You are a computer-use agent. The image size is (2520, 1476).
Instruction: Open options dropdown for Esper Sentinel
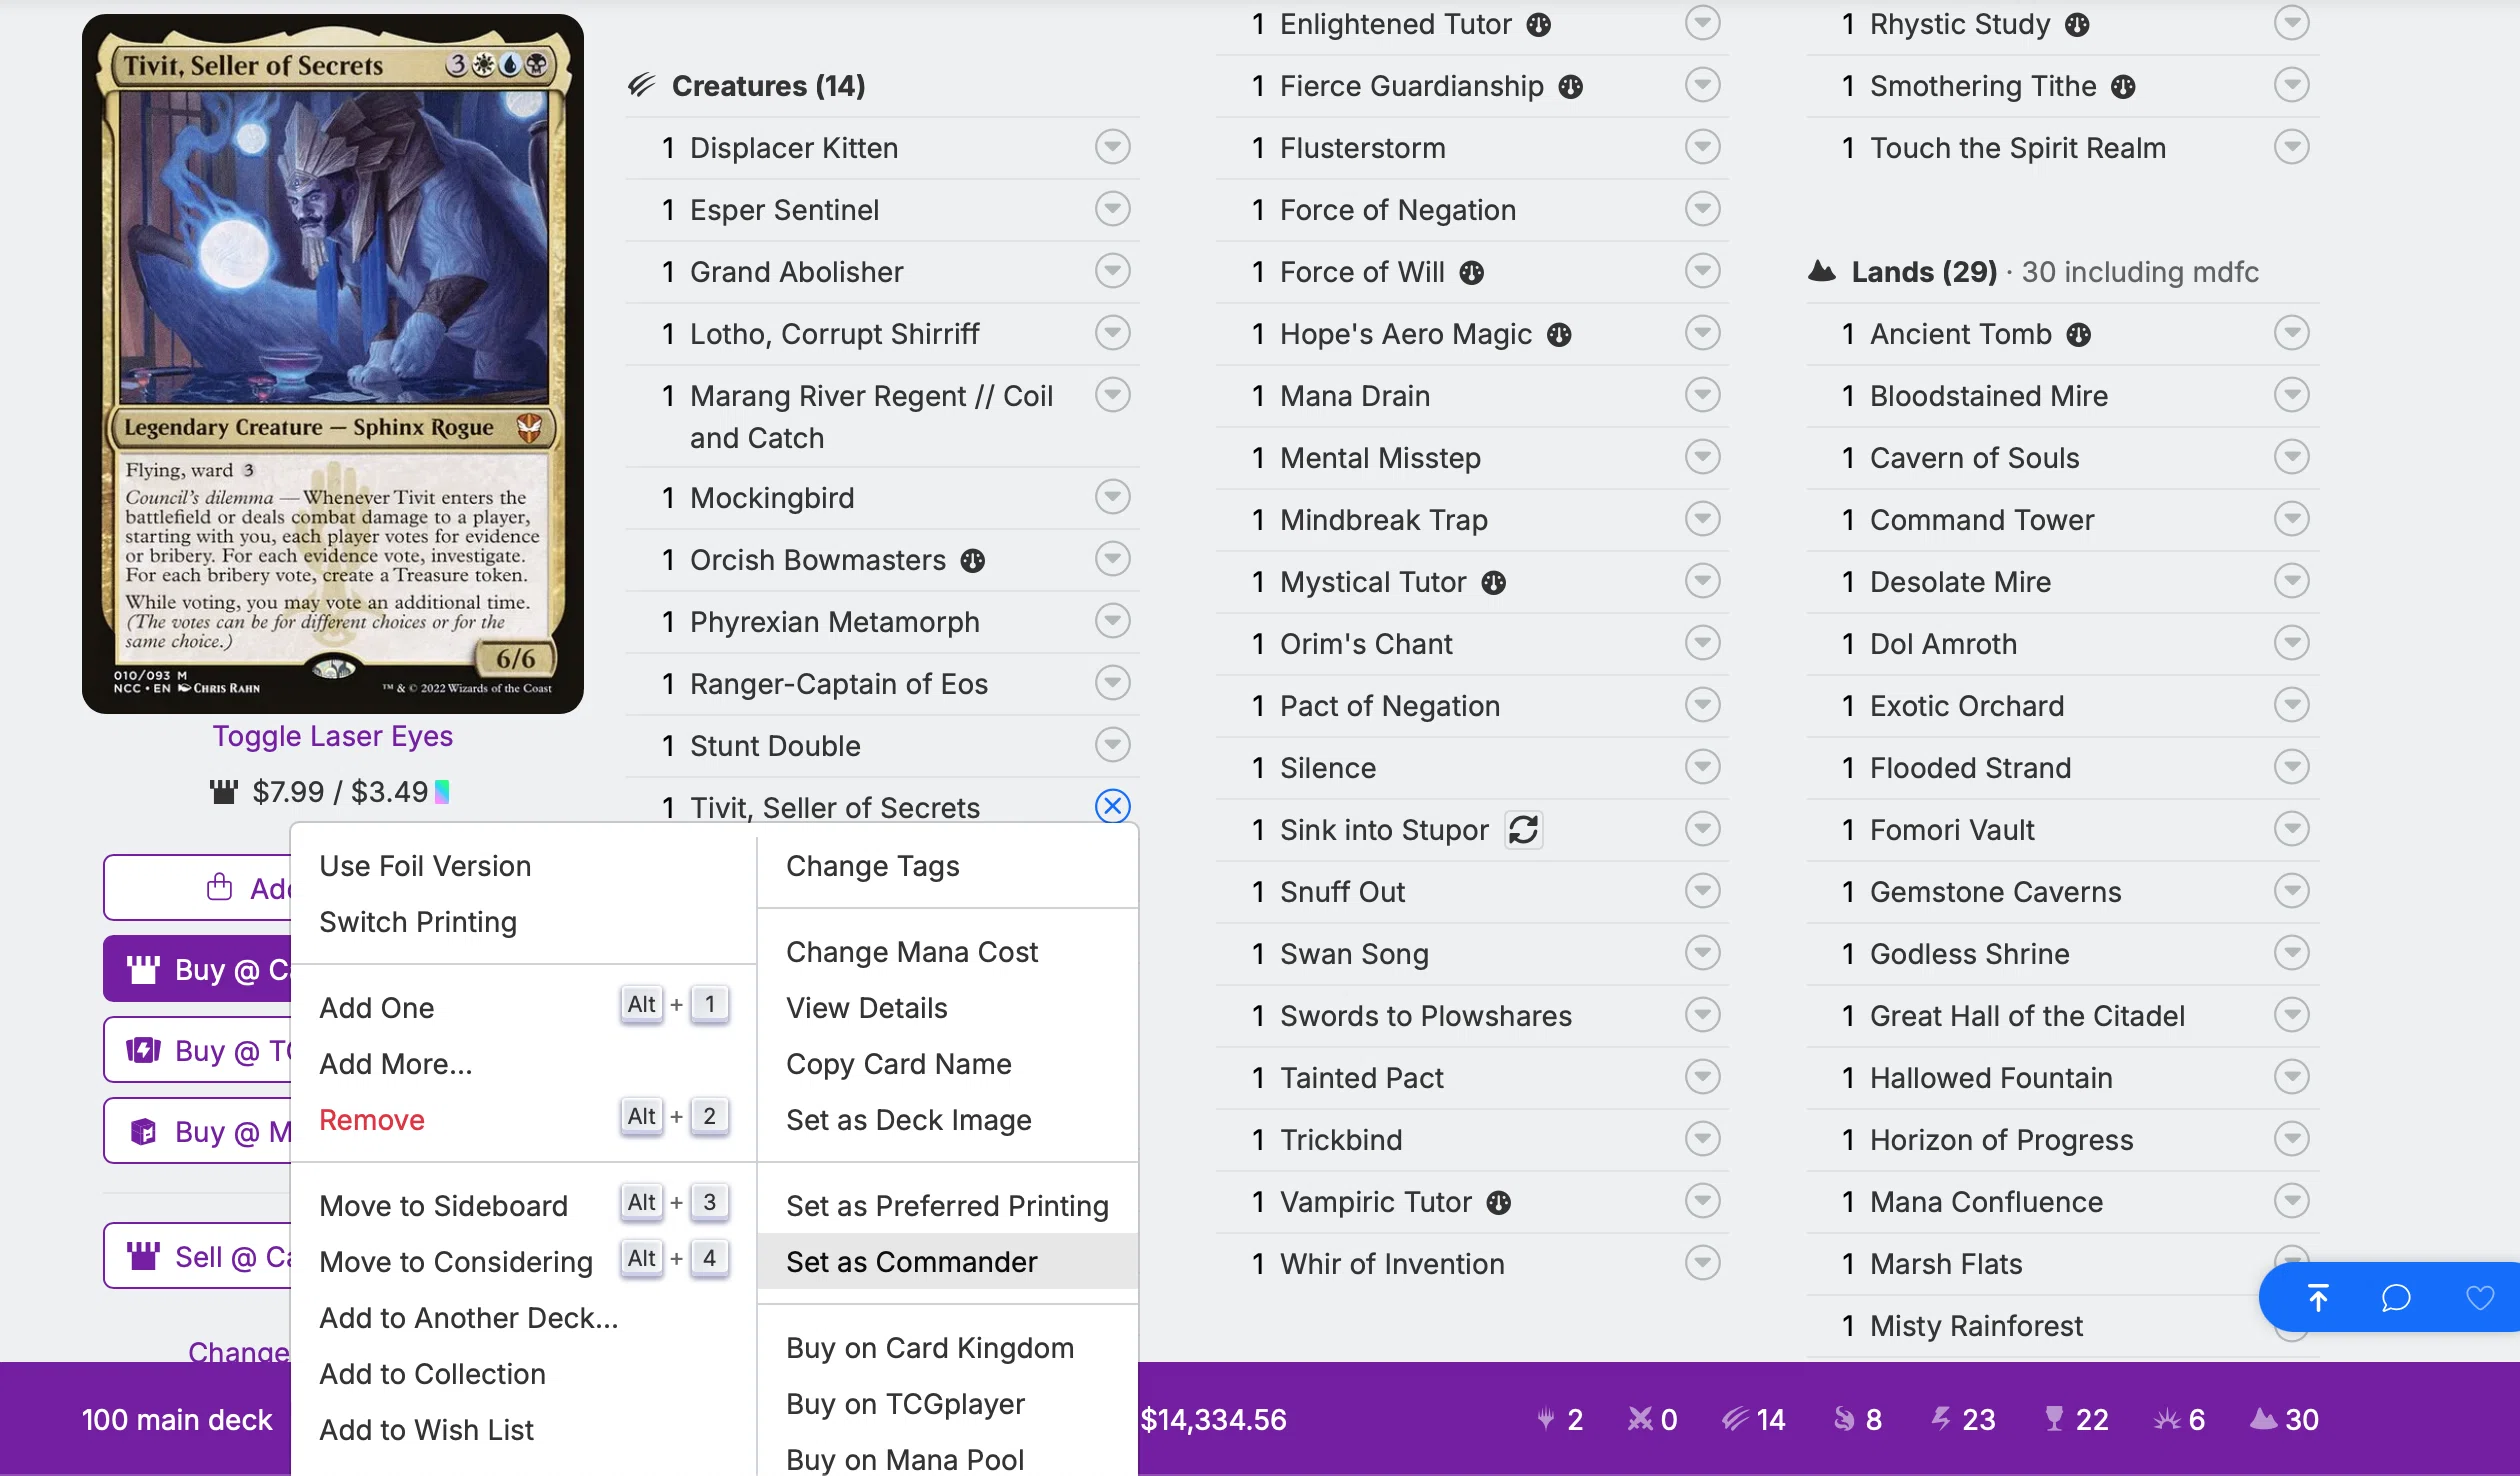coord(1112,209)
